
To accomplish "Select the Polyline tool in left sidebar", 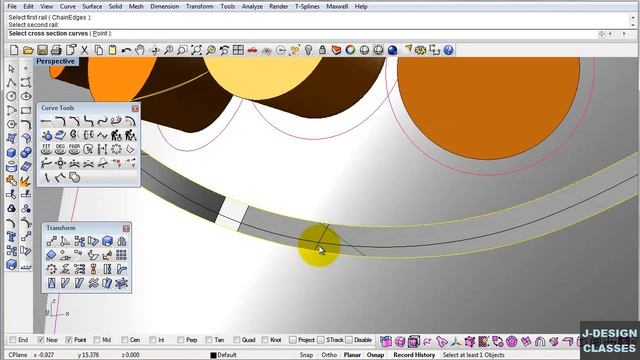I will [x=11, y=82].
